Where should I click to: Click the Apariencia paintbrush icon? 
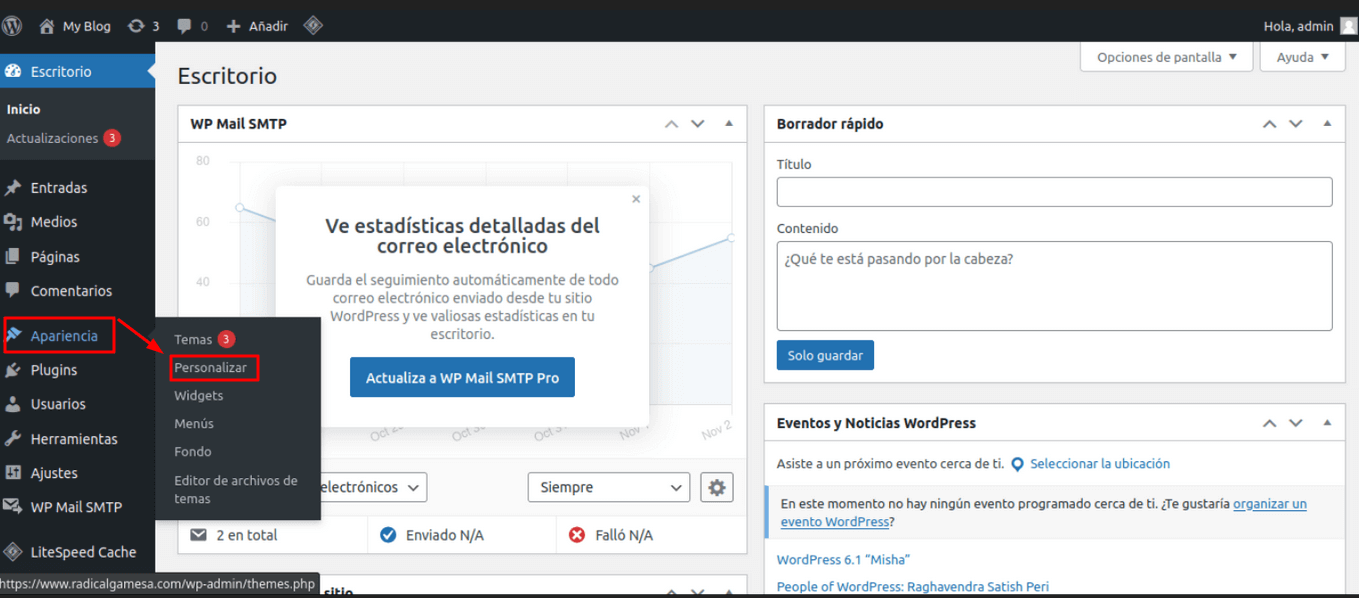(x=13, y=336)
